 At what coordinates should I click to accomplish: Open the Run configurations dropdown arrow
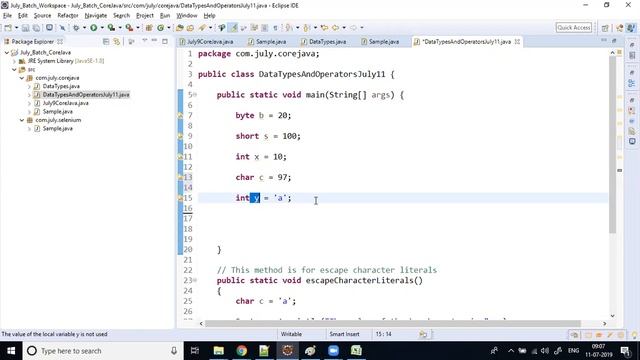coord(102,28)
